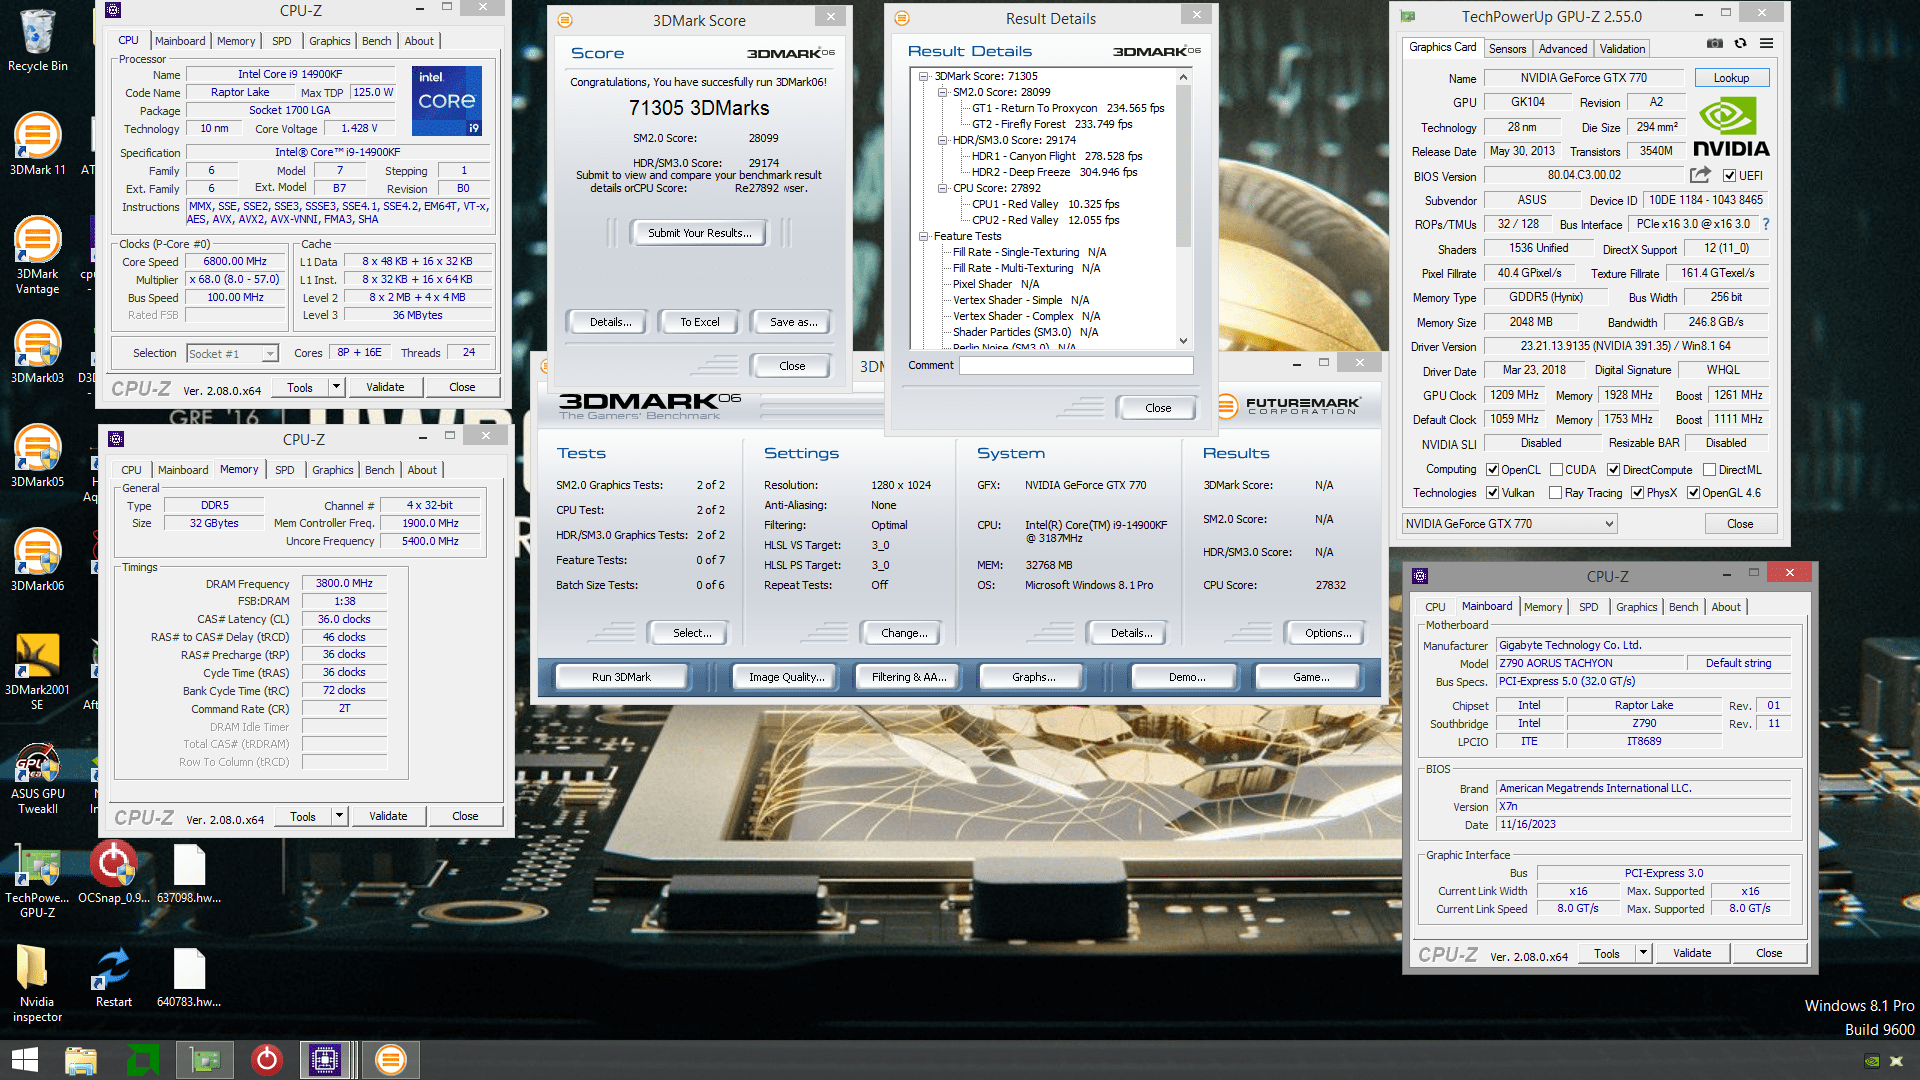Open the NVIDIA GeForce GTX 770 dropdown

click(1510, 524)
